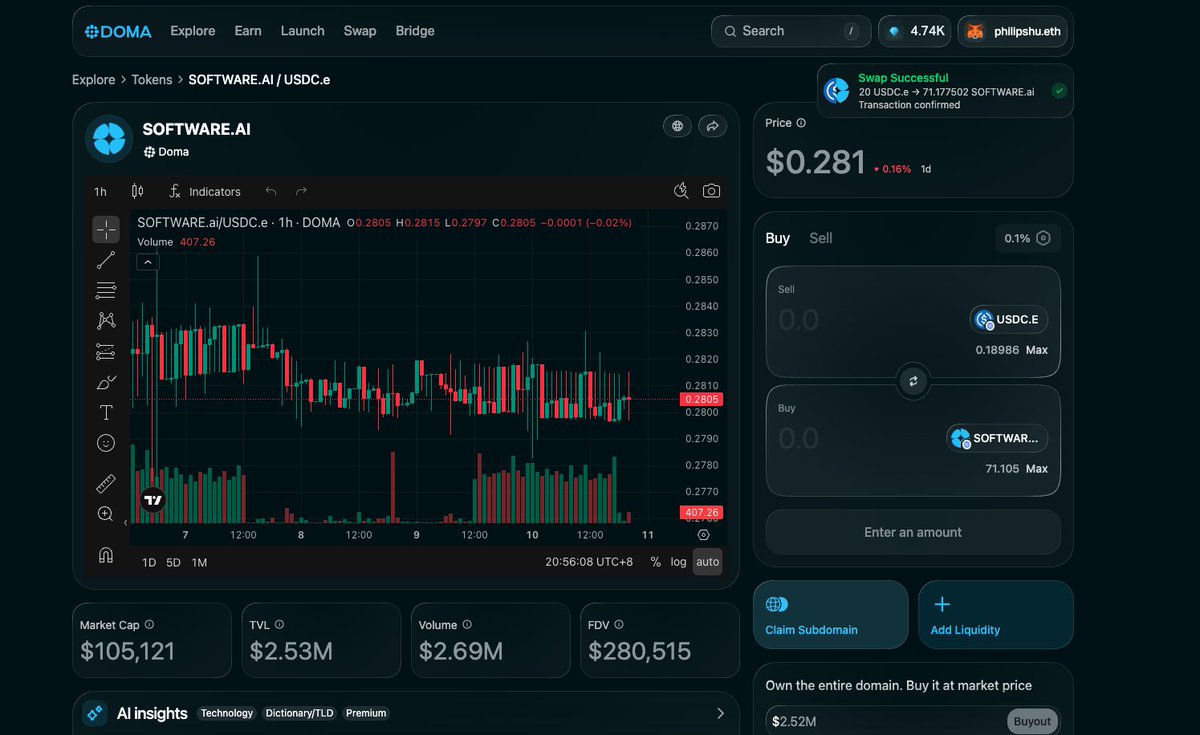Open the 1h timeframe interval selector

tap(100, 191)
